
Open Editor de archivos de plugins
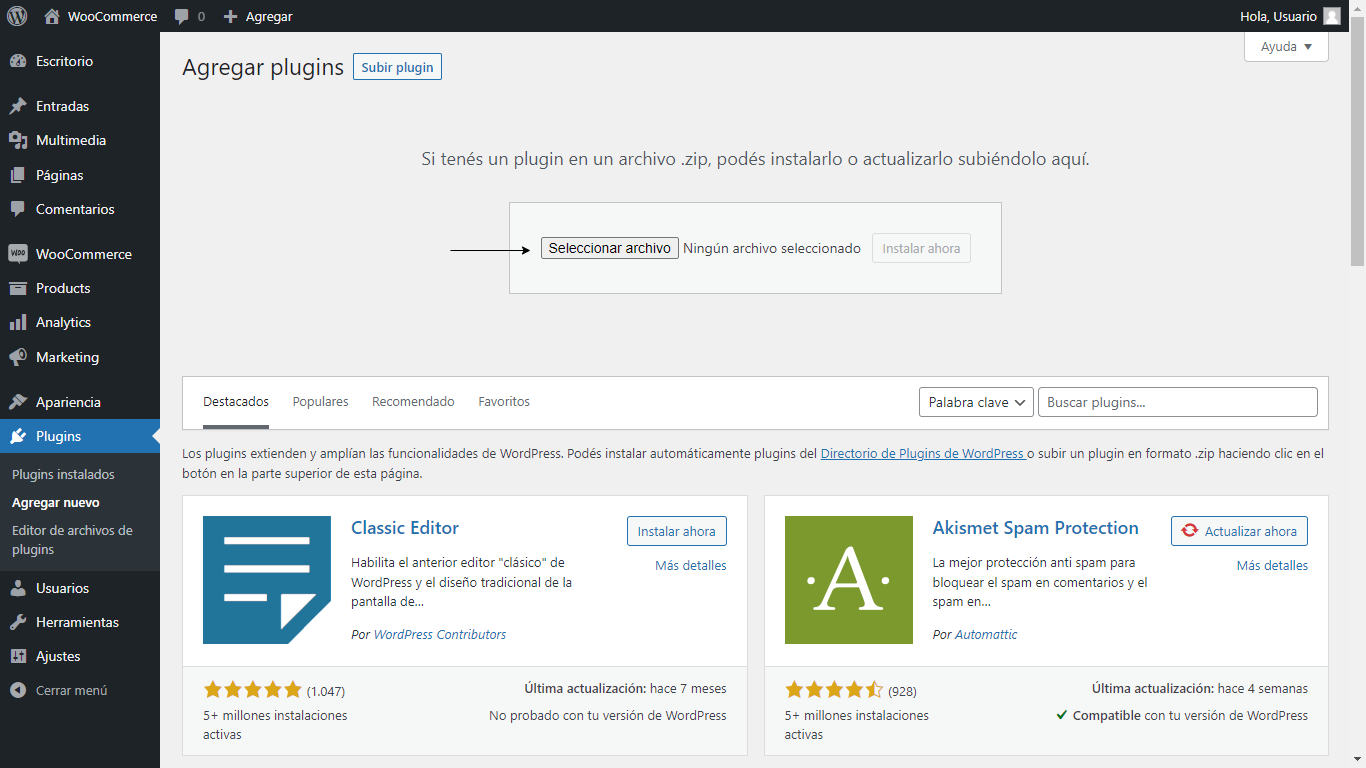[x=72, y=540]
